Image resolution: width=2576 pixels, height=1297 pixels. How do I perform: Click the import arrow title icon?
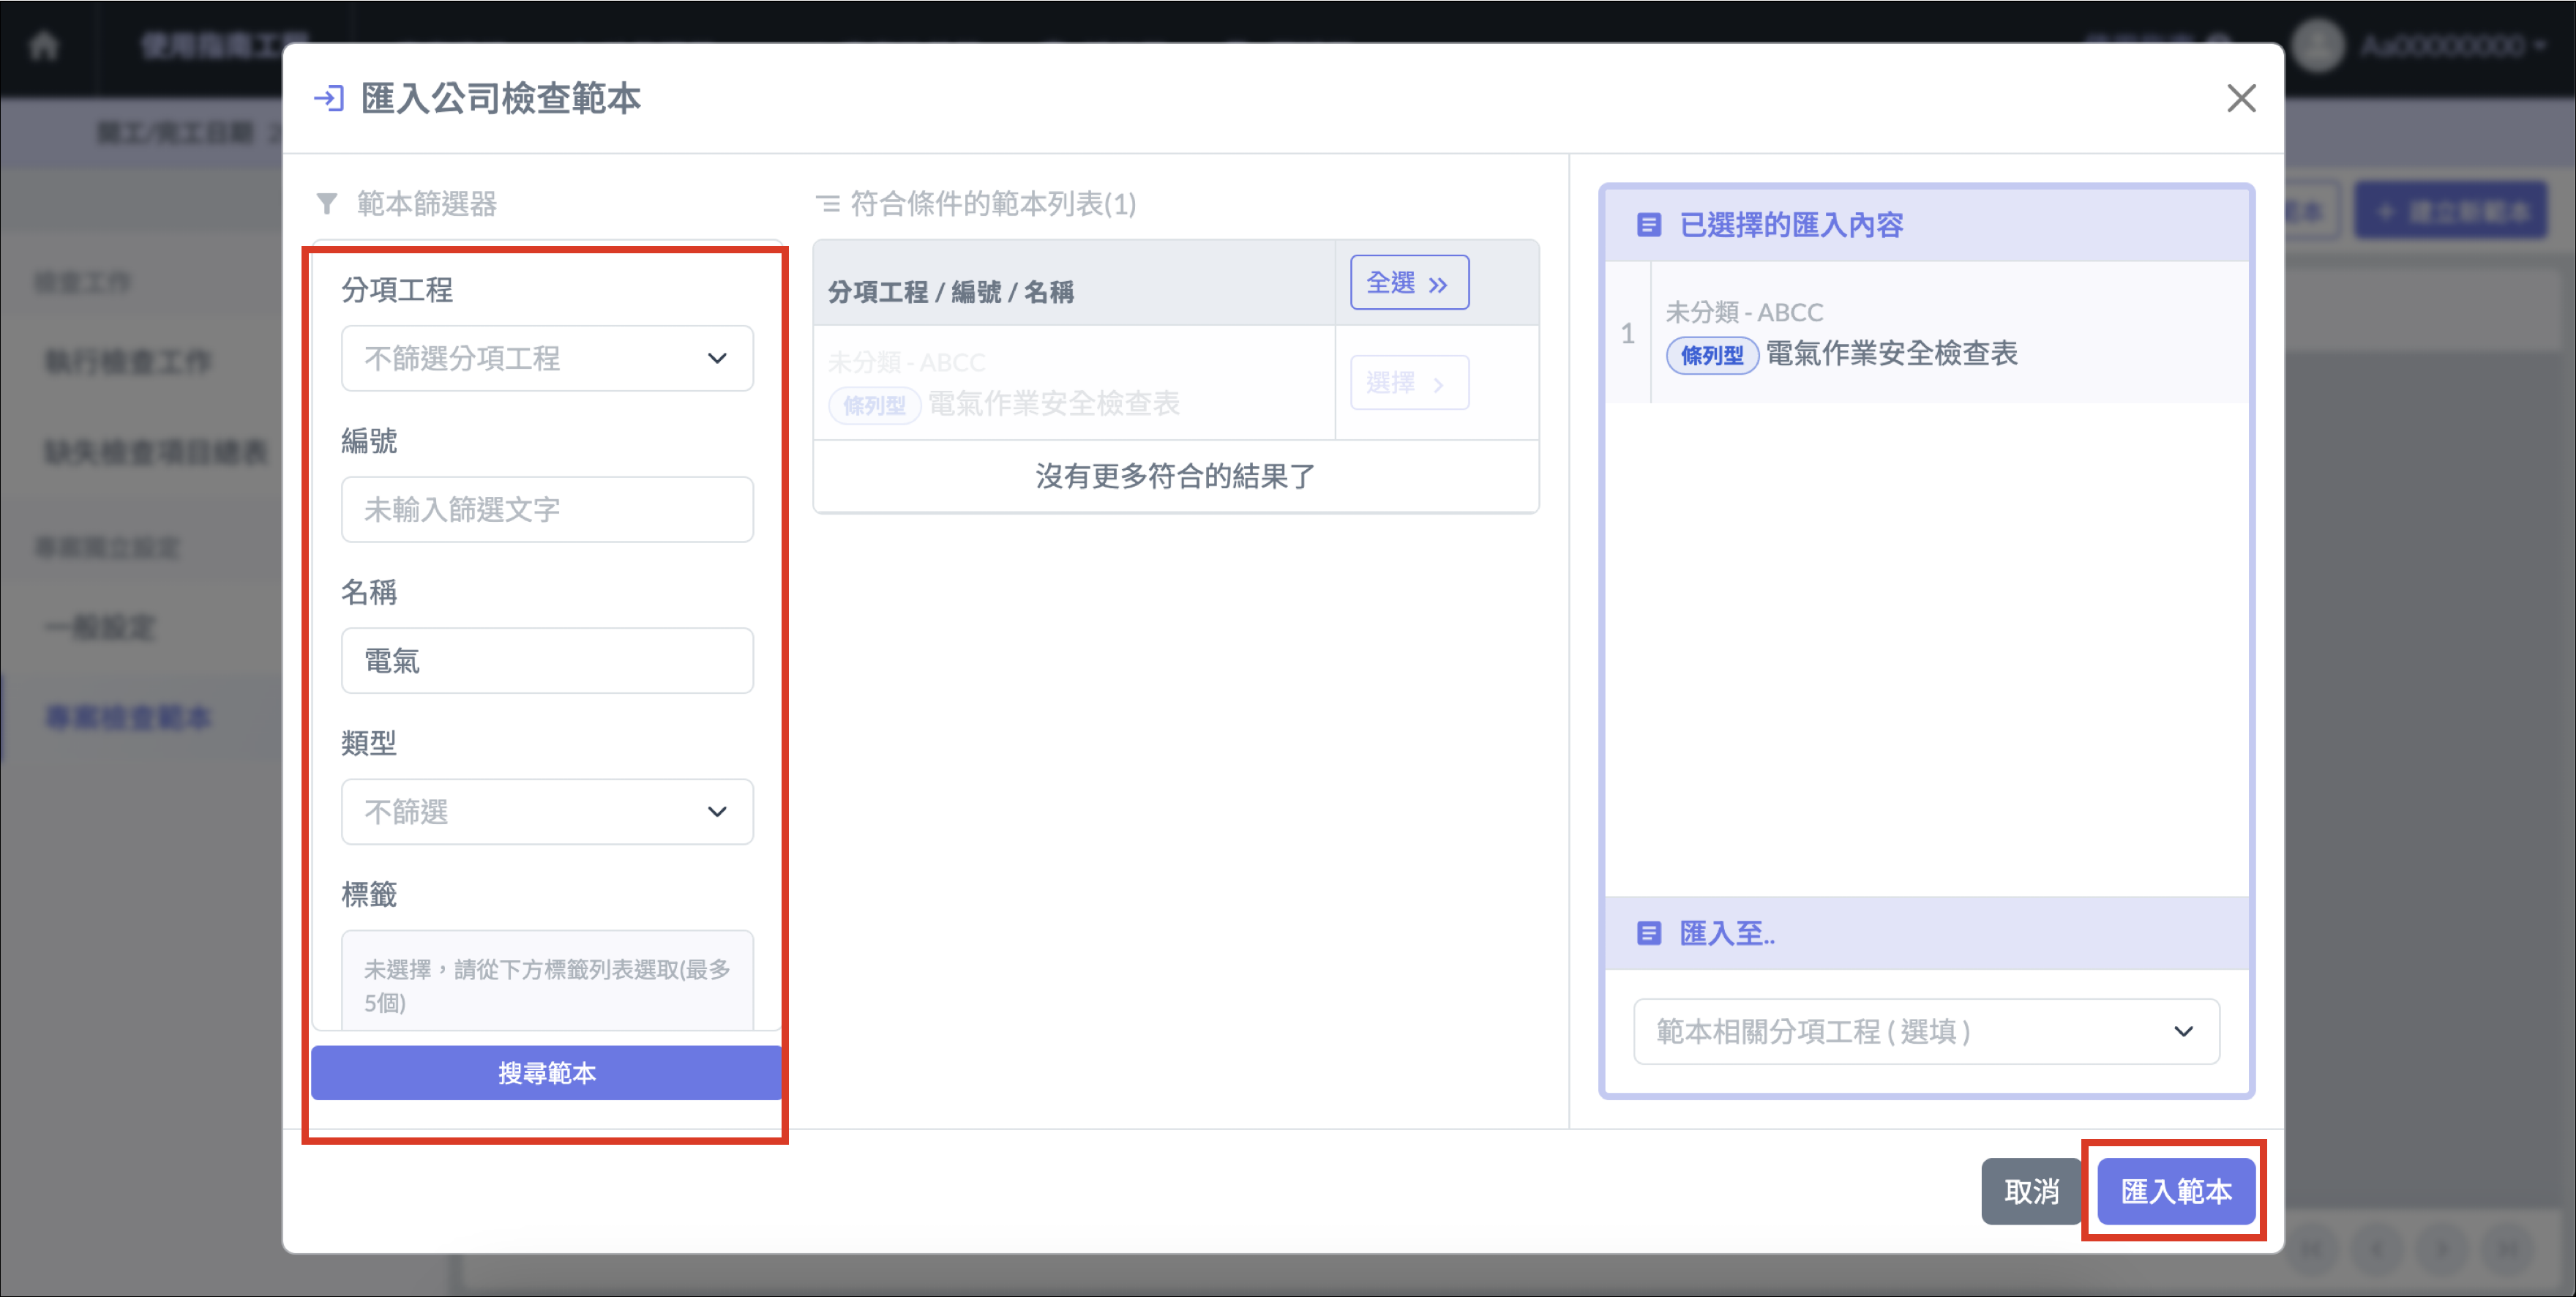pyautogui.click(x=329, y=98)
